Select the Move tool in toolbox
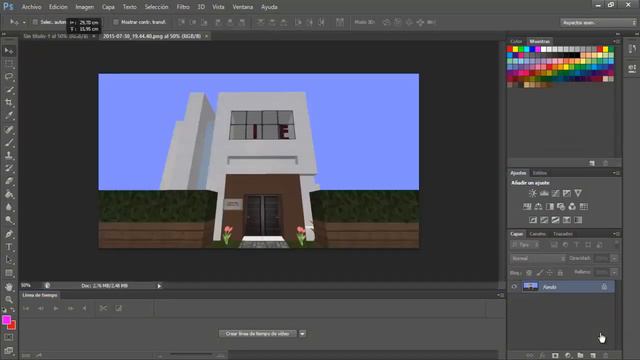 9,51
